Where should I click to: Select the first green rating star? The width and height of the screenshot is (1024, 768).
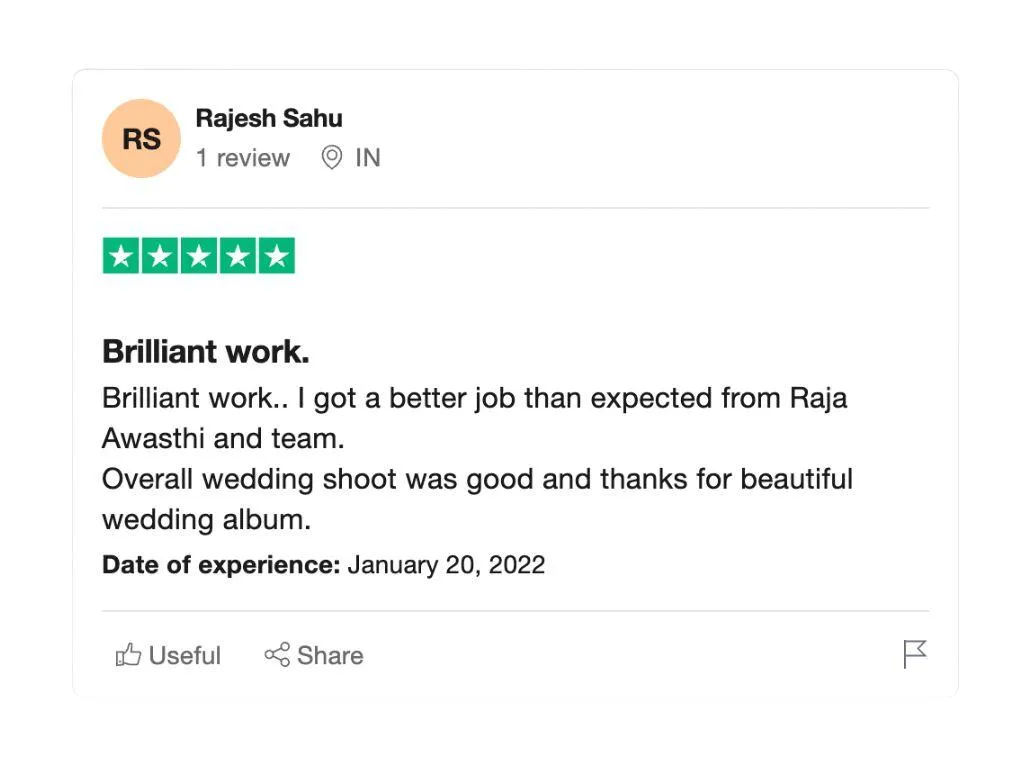121,255
